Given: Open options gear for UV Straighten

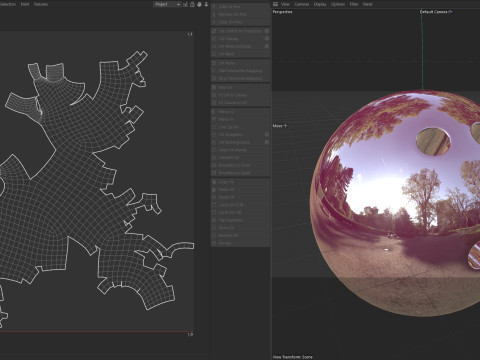Looking at the screenshot, I should point(267,134).
